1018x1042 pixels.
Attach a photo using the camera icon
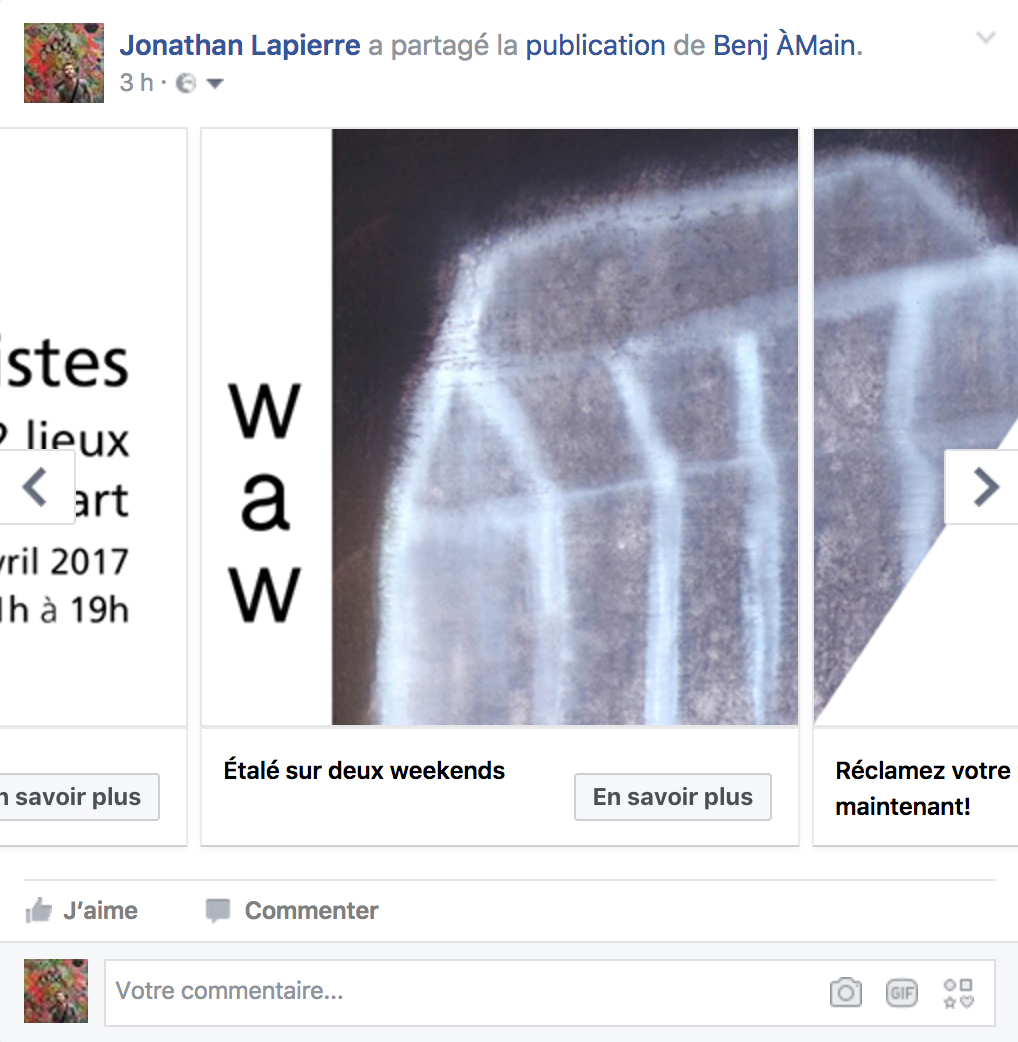[x=845, y=993]
